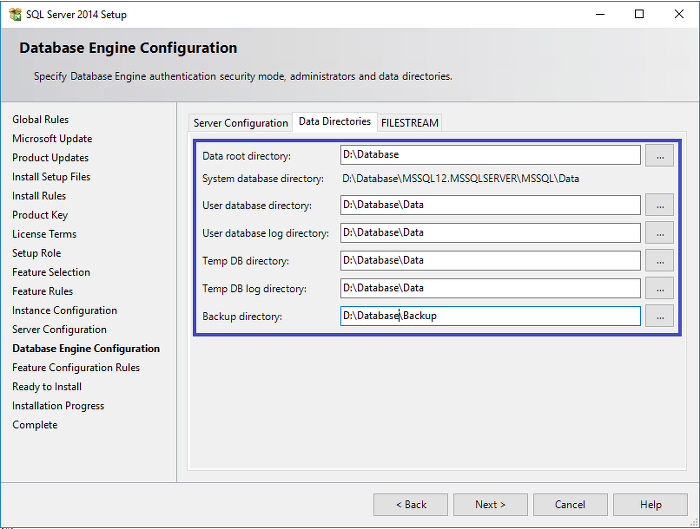Screen dimensions: 700x529
Task: Browse for User database log directory
Action: coord(659,233)
